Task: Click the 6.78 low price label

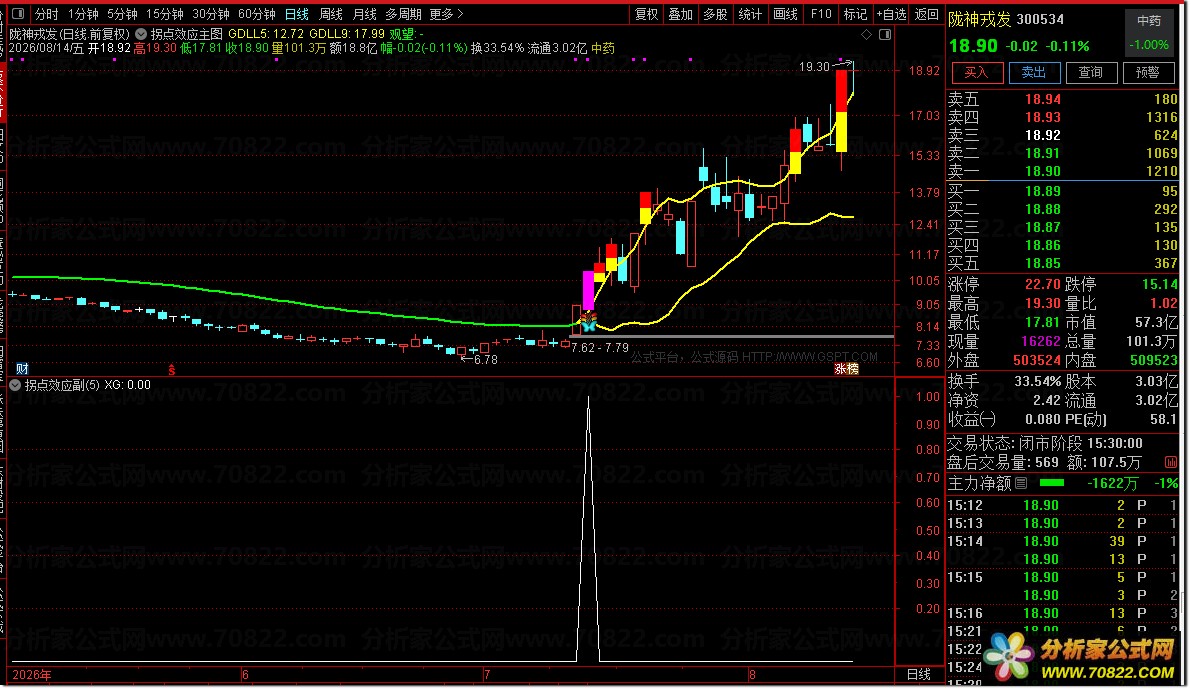Action: (x=485, y=360)
